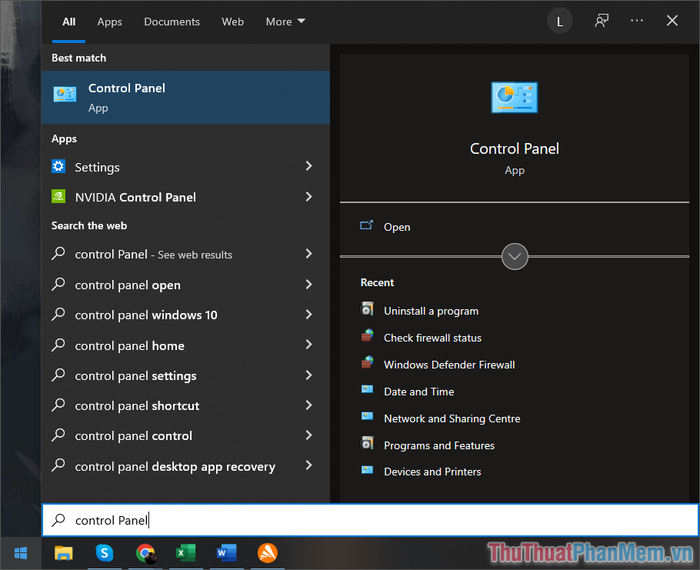Open the orange app on the taskbar

pos(267,553)
